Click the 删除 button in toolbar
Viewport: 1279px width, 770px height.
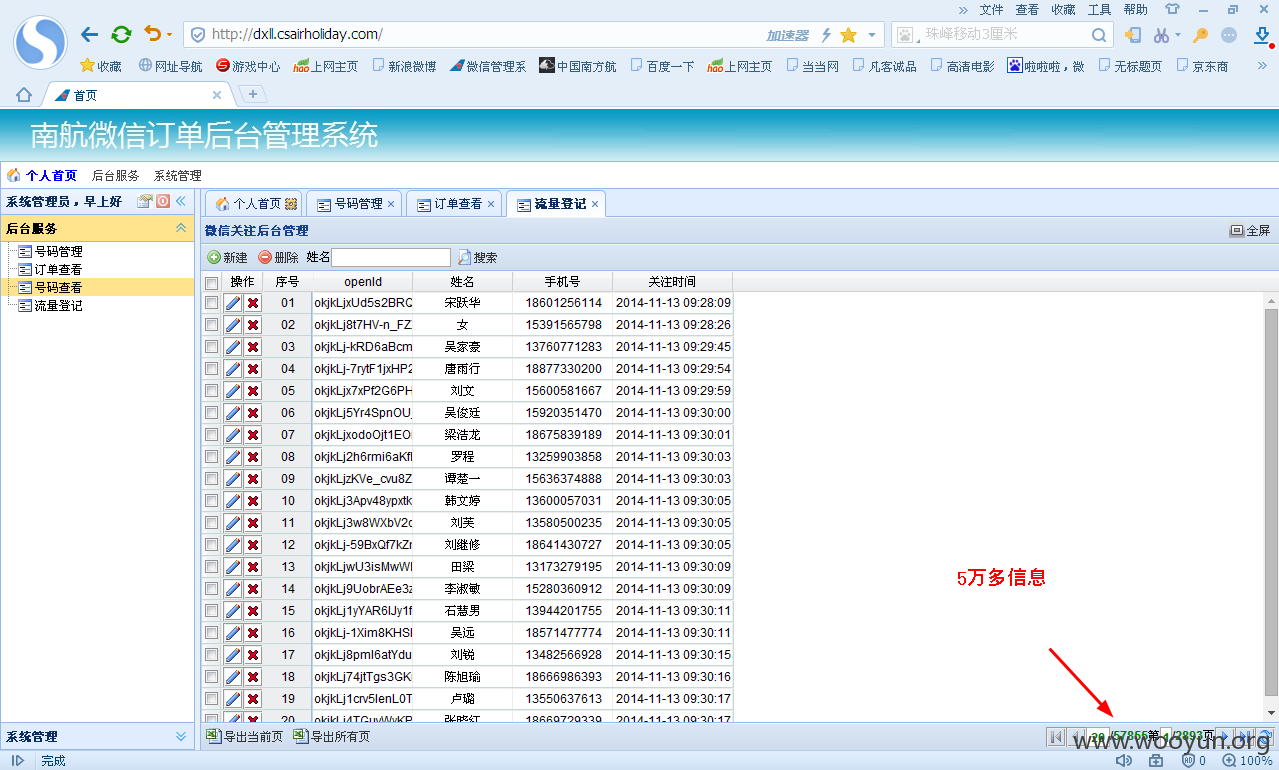click(x=278, y=257)
